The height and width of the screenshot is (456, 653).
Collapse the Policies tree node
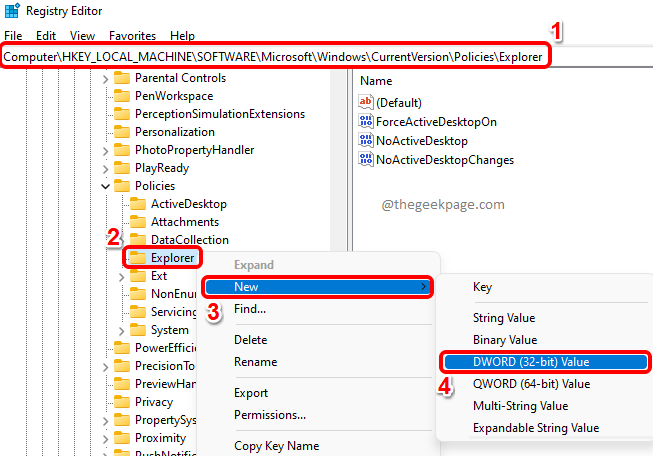point(106,186)
